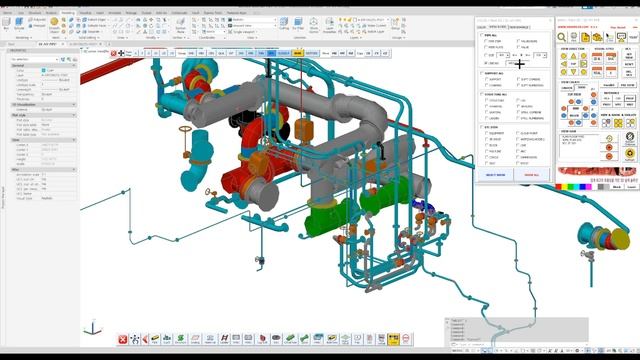The height and width of the screenshot is (360, 640).
Task: Click the Culling icon in ribbon
Action: click(284, 23)
